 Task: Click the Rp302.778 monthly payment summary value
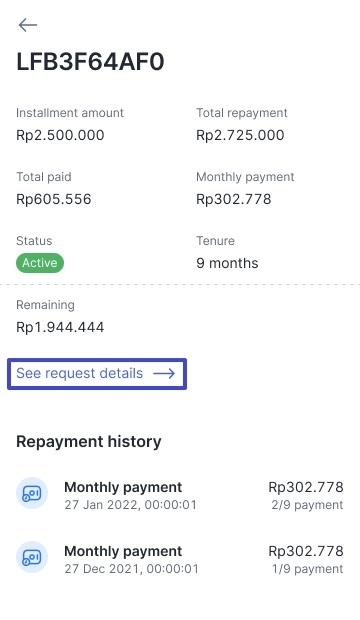click(x=233, y=199)
